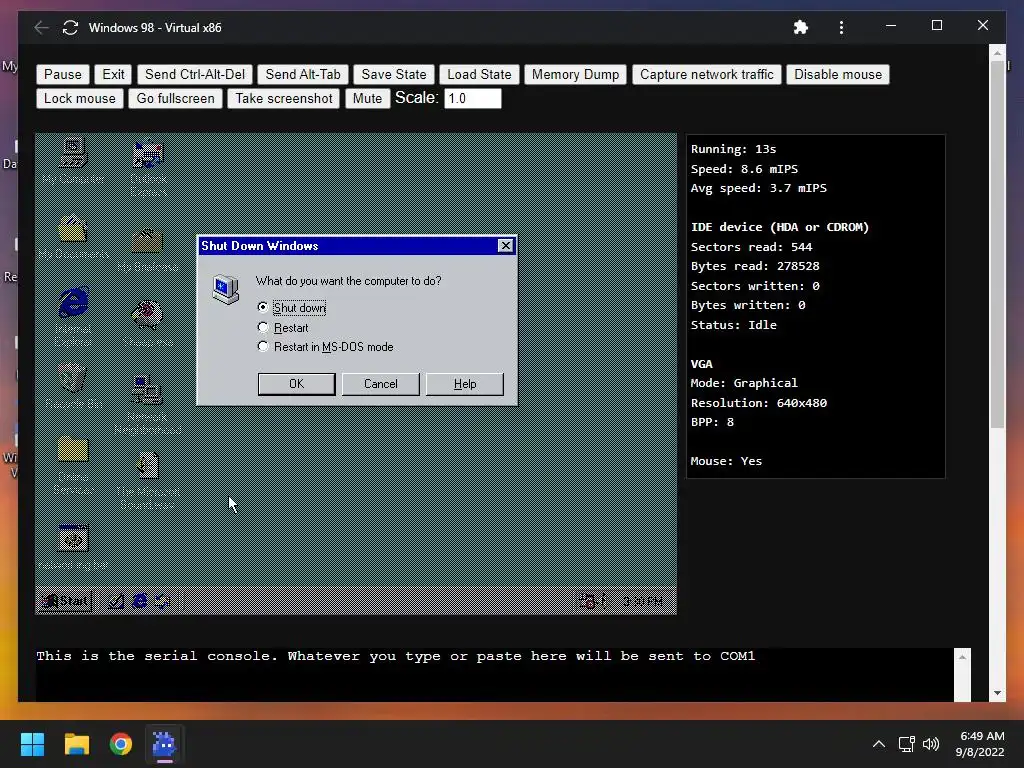Select the Restart radio option
Screen dimensions: 1024x768
click(x=283, y=327)
